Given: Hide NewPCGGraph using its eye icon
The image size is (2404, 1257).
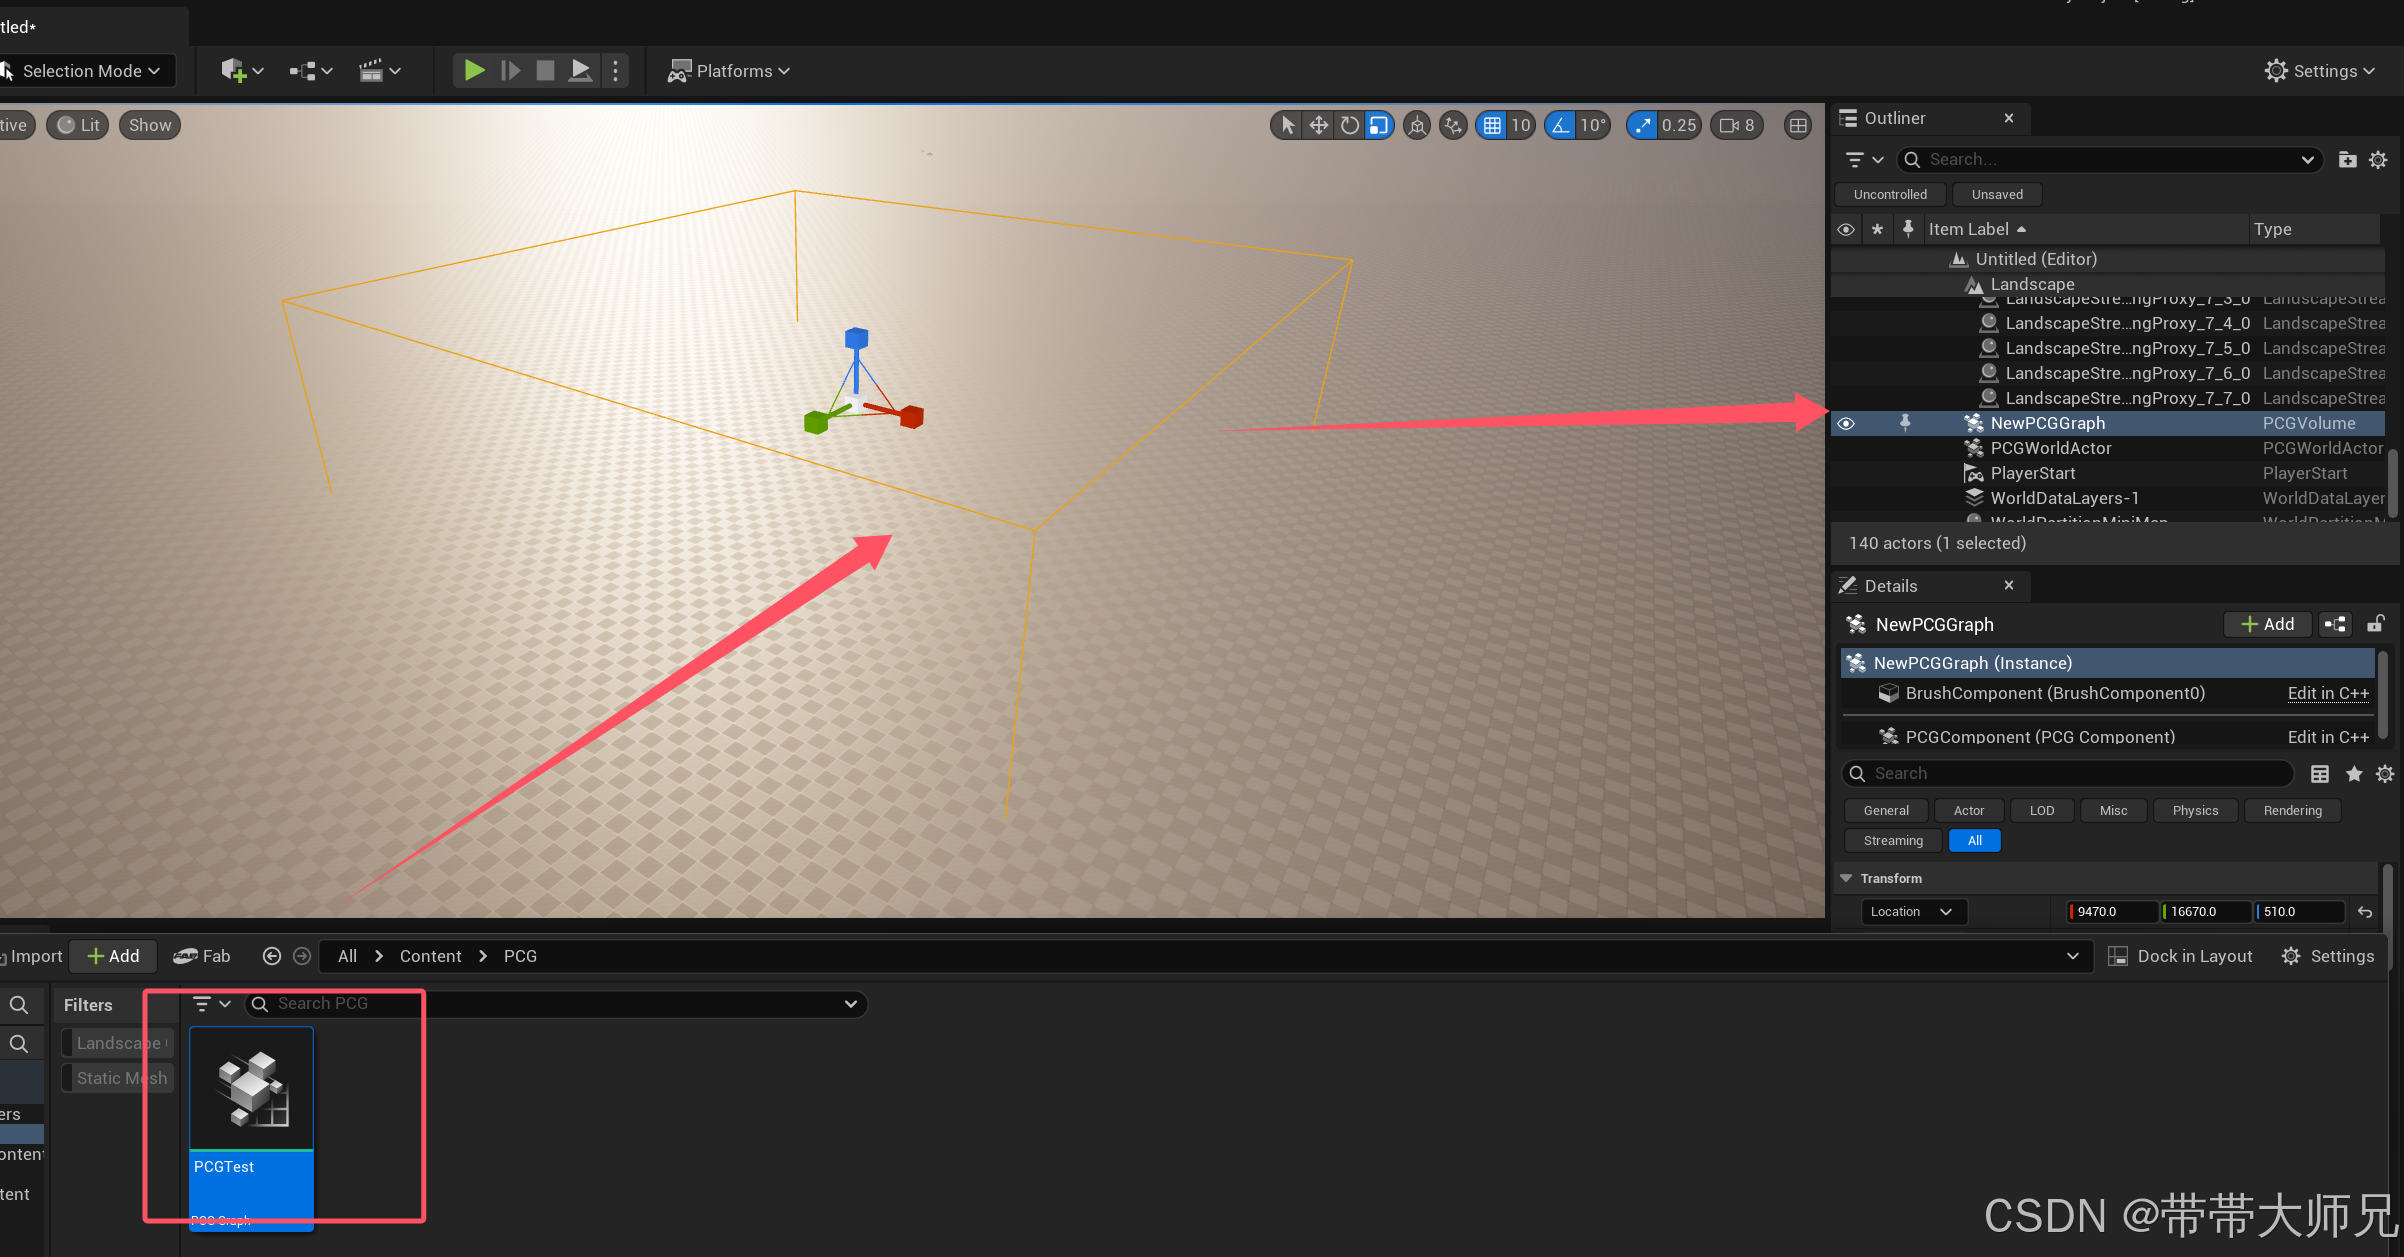Looking at the screenshot, I should click(x=1846, y=424).
